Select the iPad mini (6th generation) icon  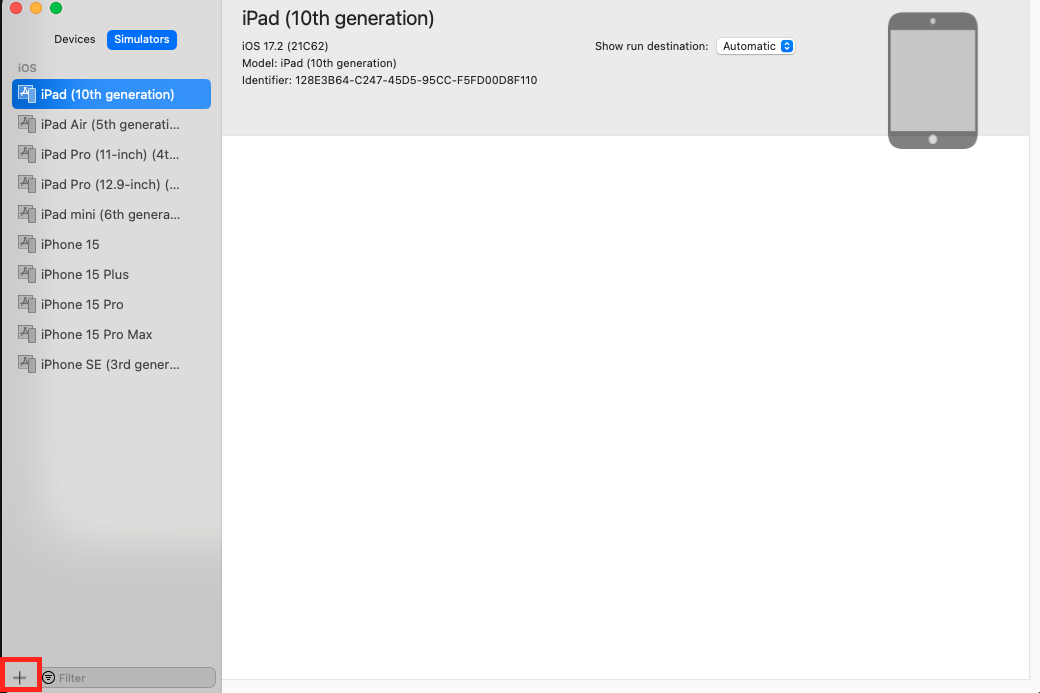(x=27, y=214)
